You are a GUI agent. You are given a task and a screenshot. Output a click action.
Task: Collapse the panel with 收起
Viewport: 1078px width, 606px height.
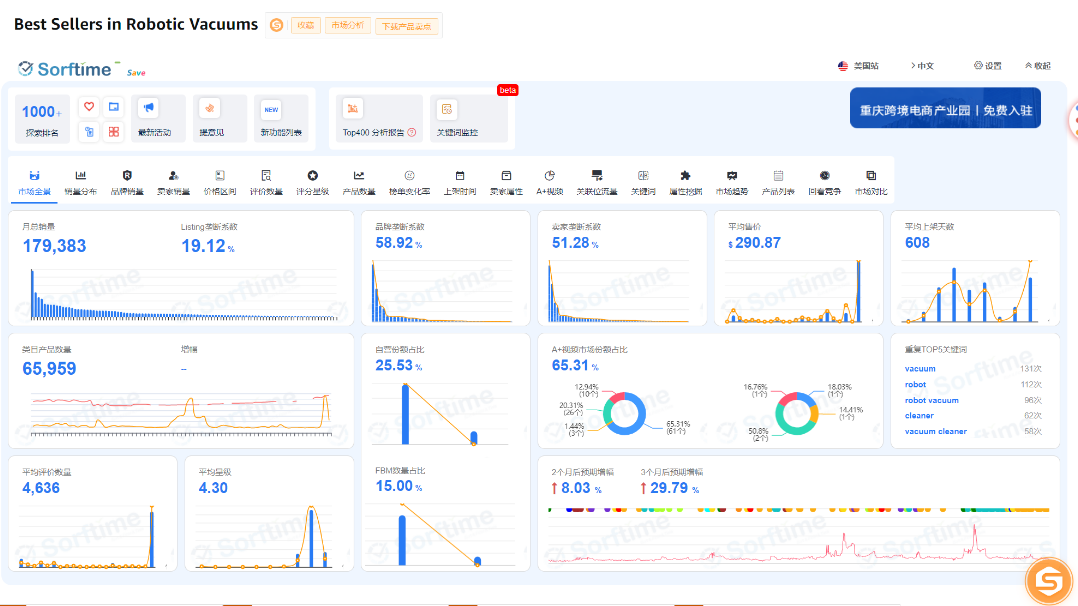pos(1037,66)
